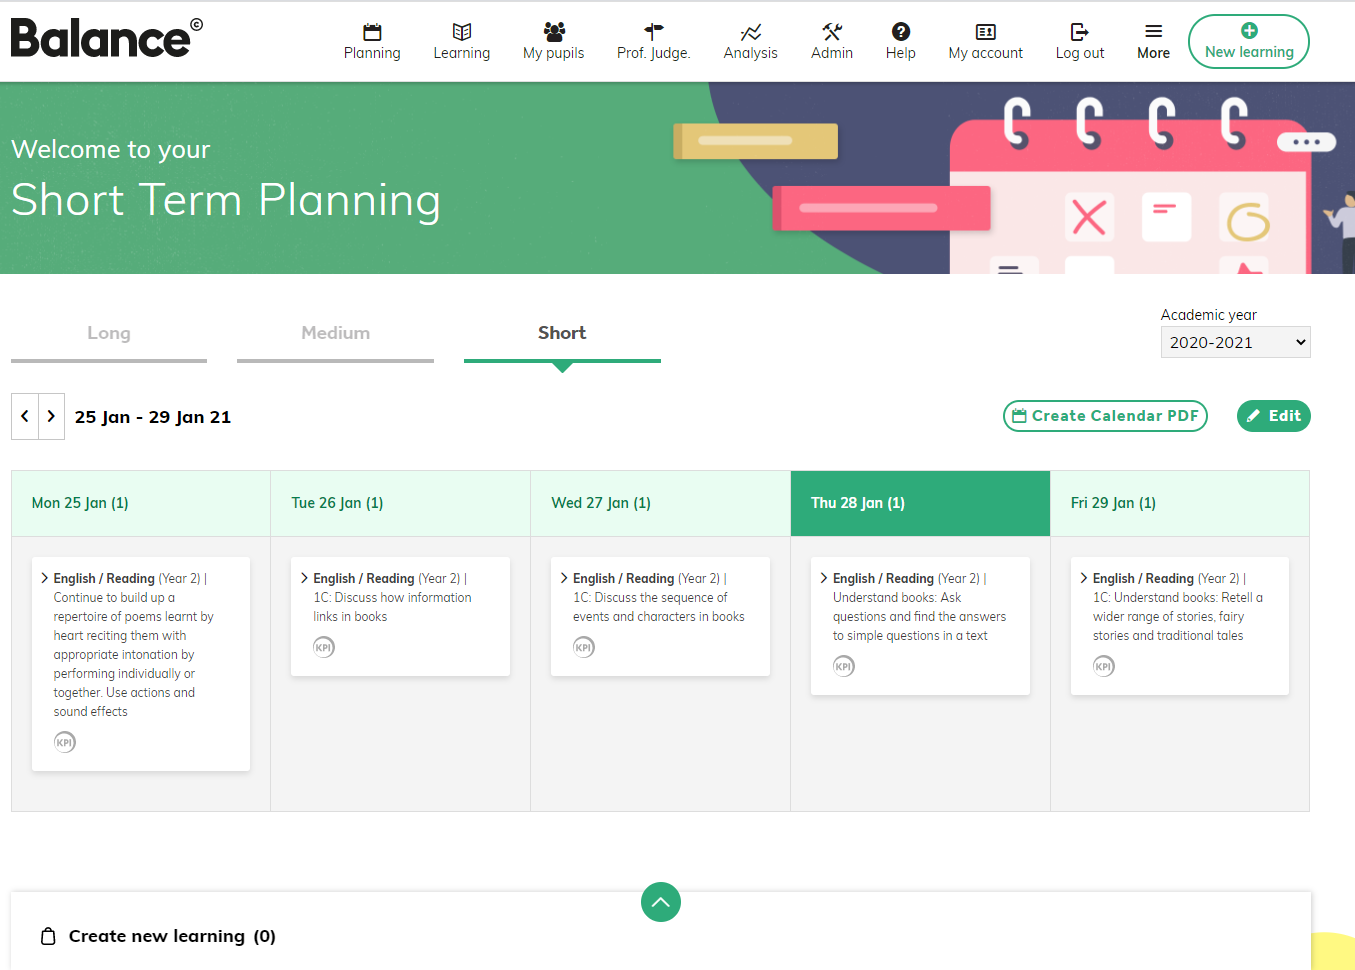Expand the Create new learning panel arrow
Screen dimensions: 1355x970
pyautogui.click(x=661, y=902)
